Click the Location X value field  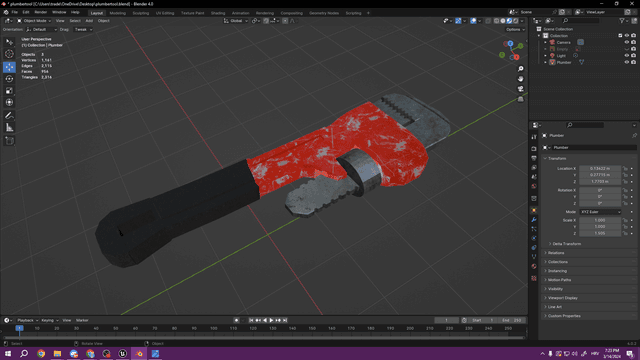(600, 168)
